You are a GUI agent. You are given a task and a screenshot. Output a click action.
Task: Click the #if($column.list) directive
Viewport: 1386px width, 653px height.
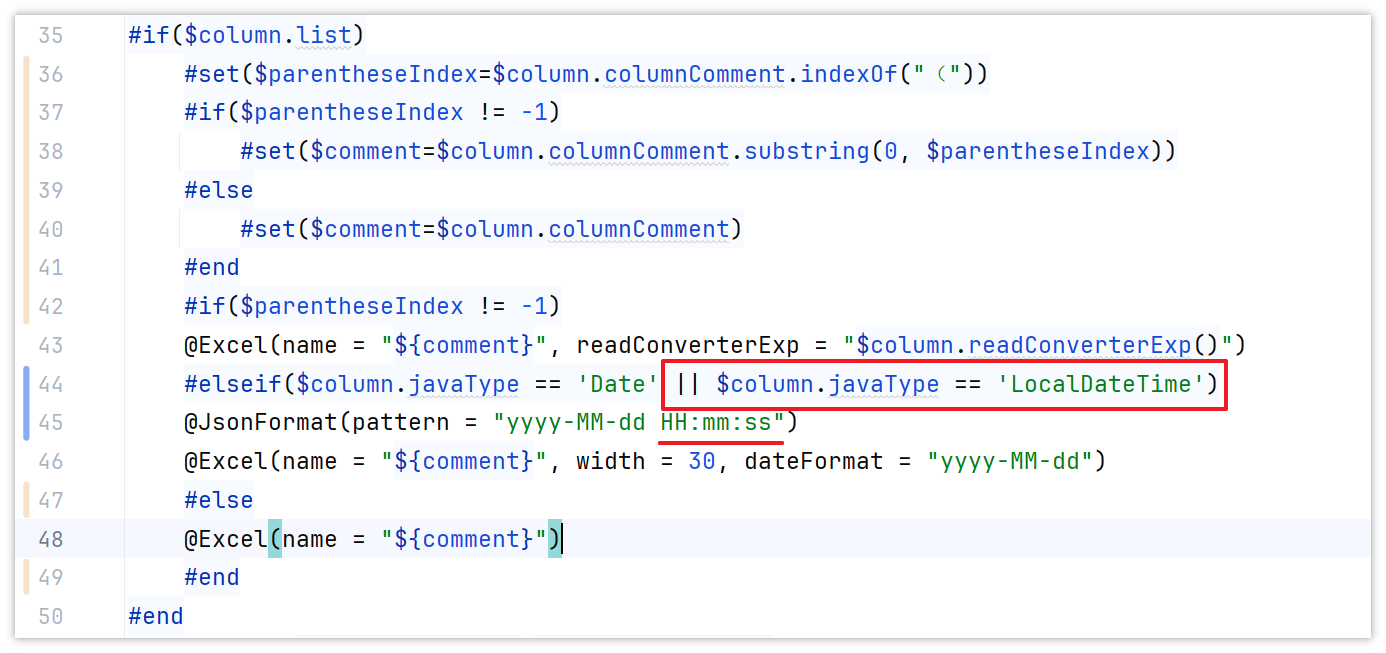point(247,36)
